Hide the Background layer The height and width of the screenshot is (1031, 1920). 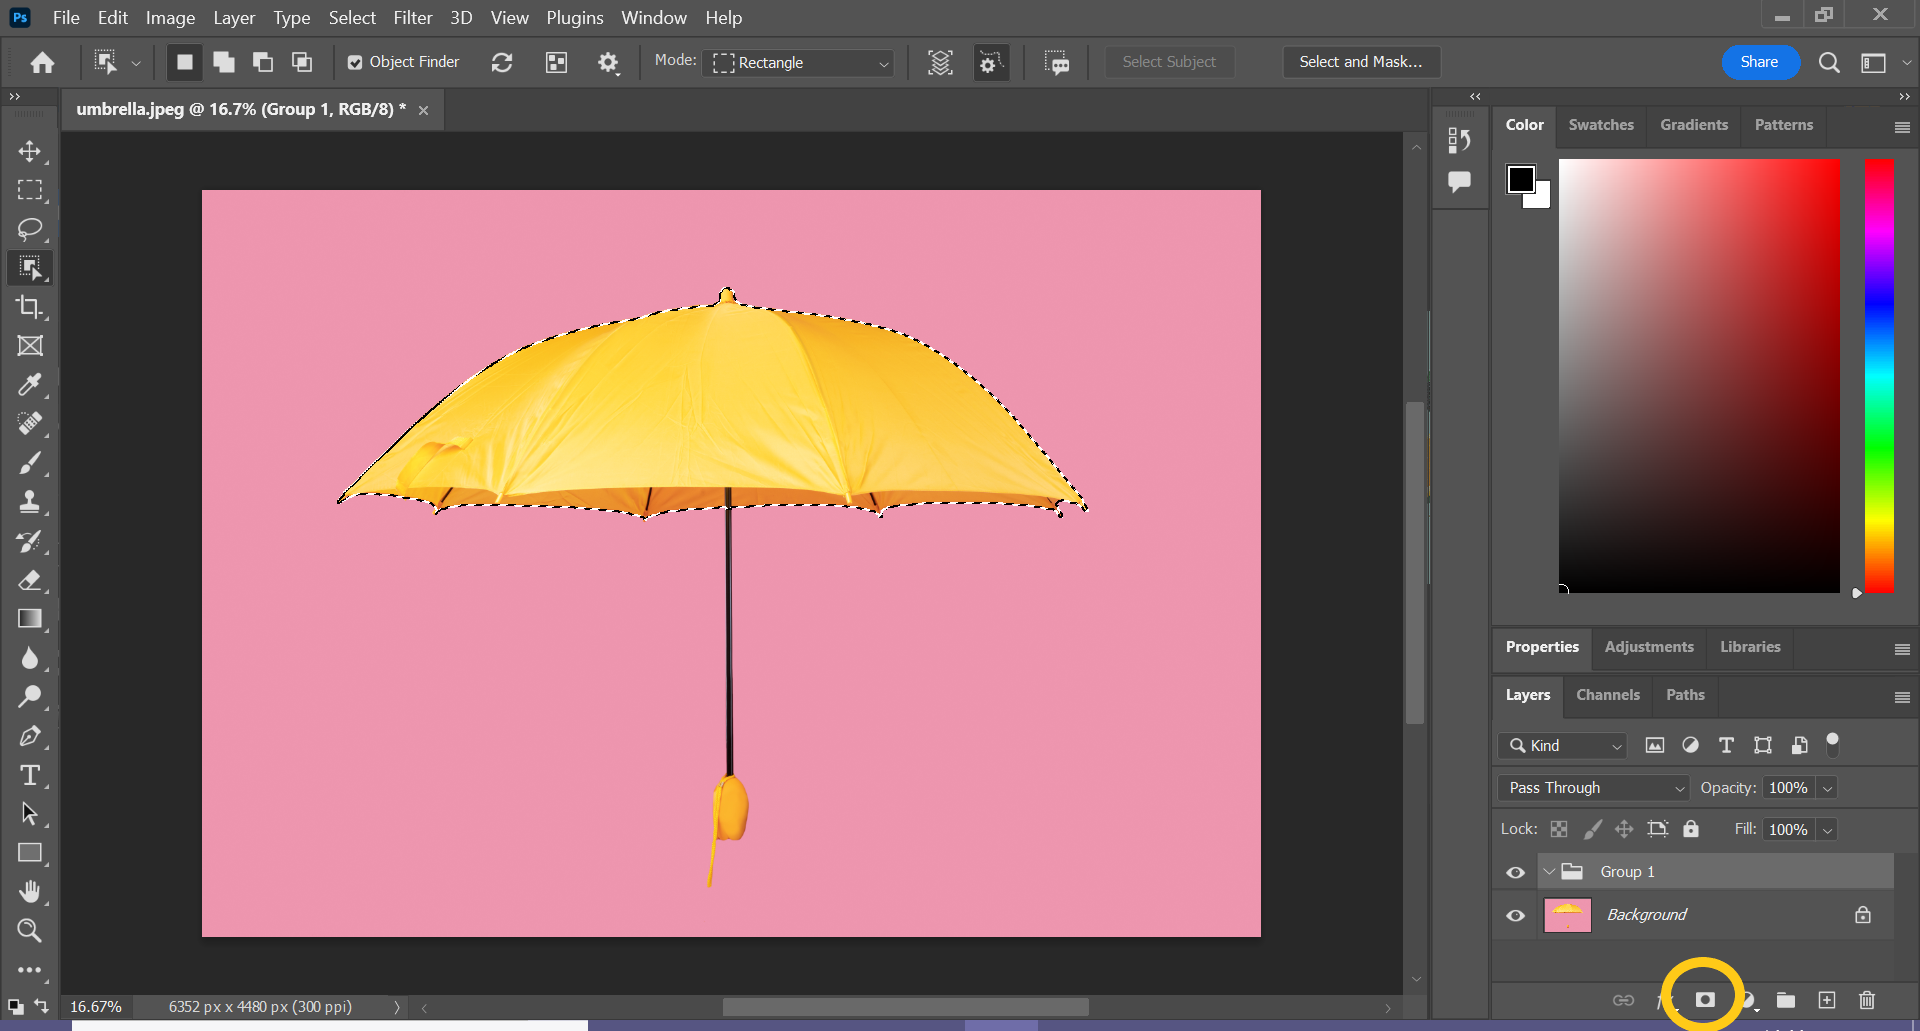pyautogui.click(x=1516, y=916)
